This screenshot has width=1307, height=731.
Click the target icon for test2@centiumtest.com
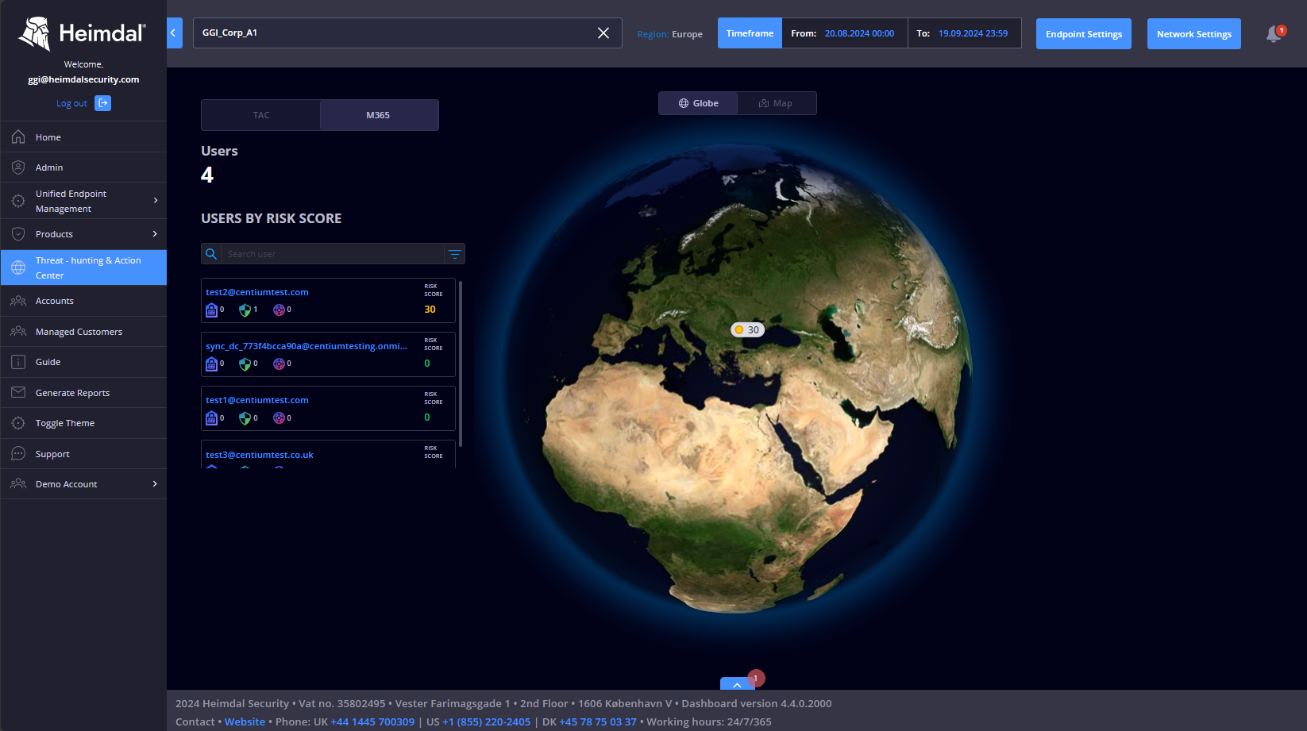coord(279,310)
